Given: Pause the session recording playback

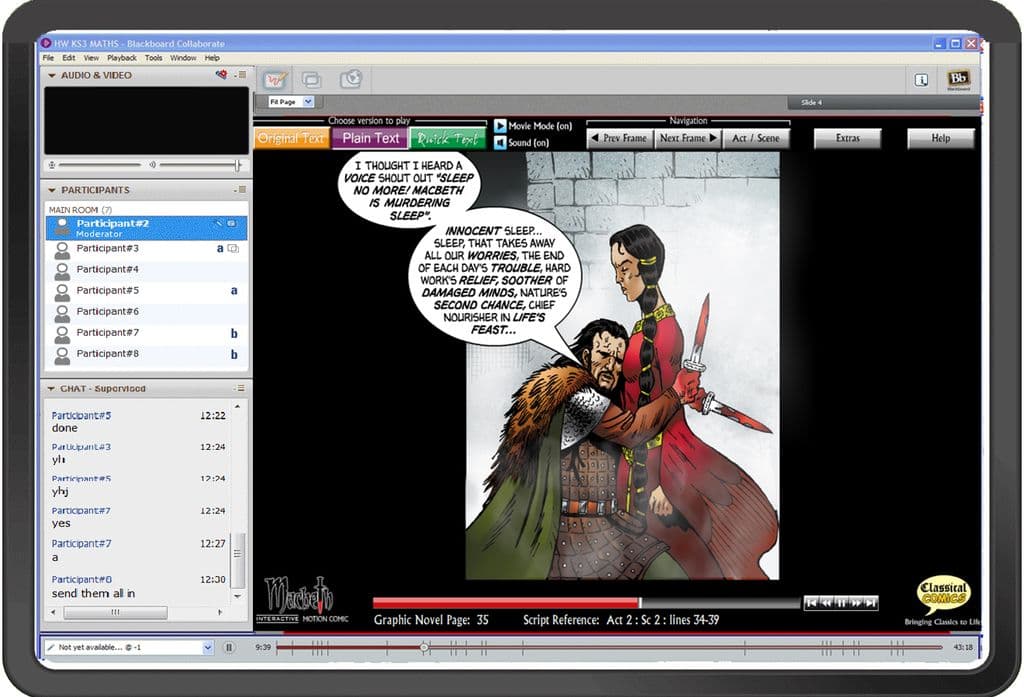Looking at the screenshot, I should [229, 647].
